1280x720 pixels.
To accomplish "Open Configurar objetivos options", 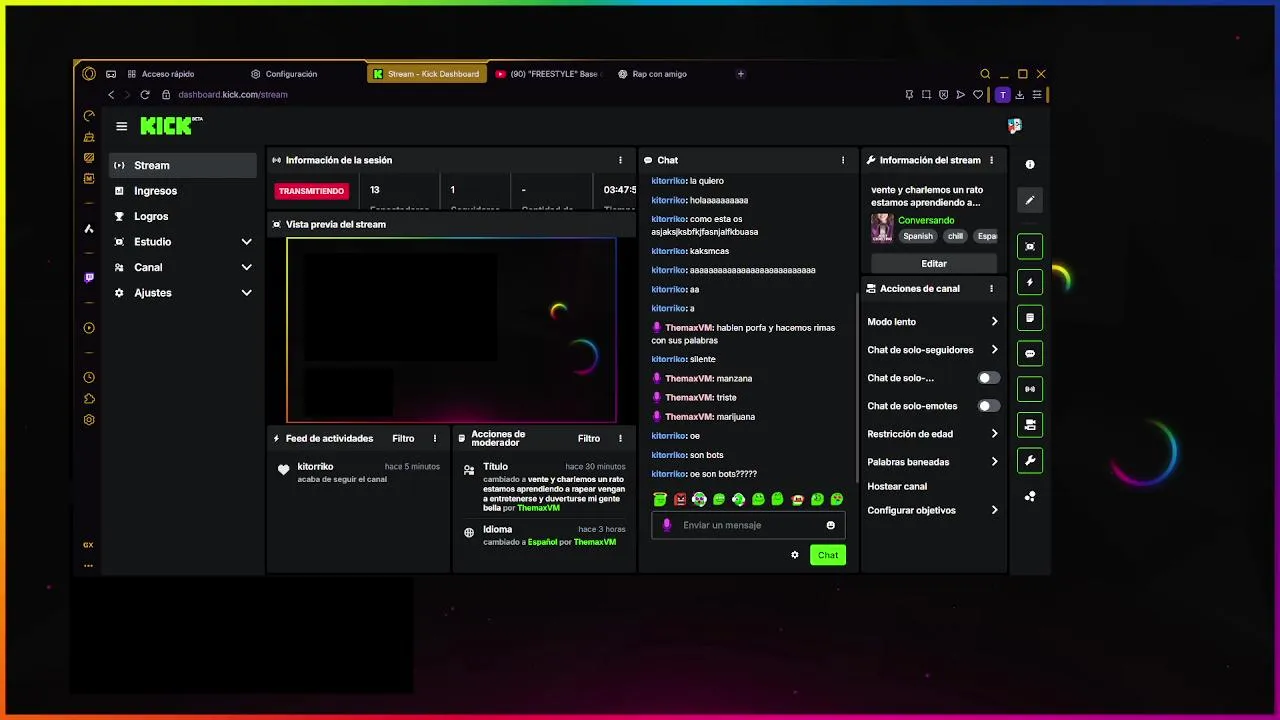I will [933, 510].
